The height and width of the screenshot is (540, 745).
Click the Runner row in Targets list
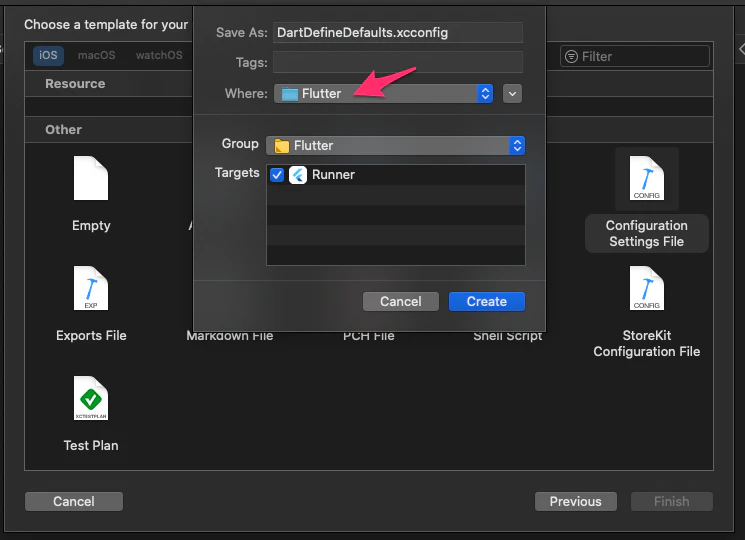click(x=396, y=175)
